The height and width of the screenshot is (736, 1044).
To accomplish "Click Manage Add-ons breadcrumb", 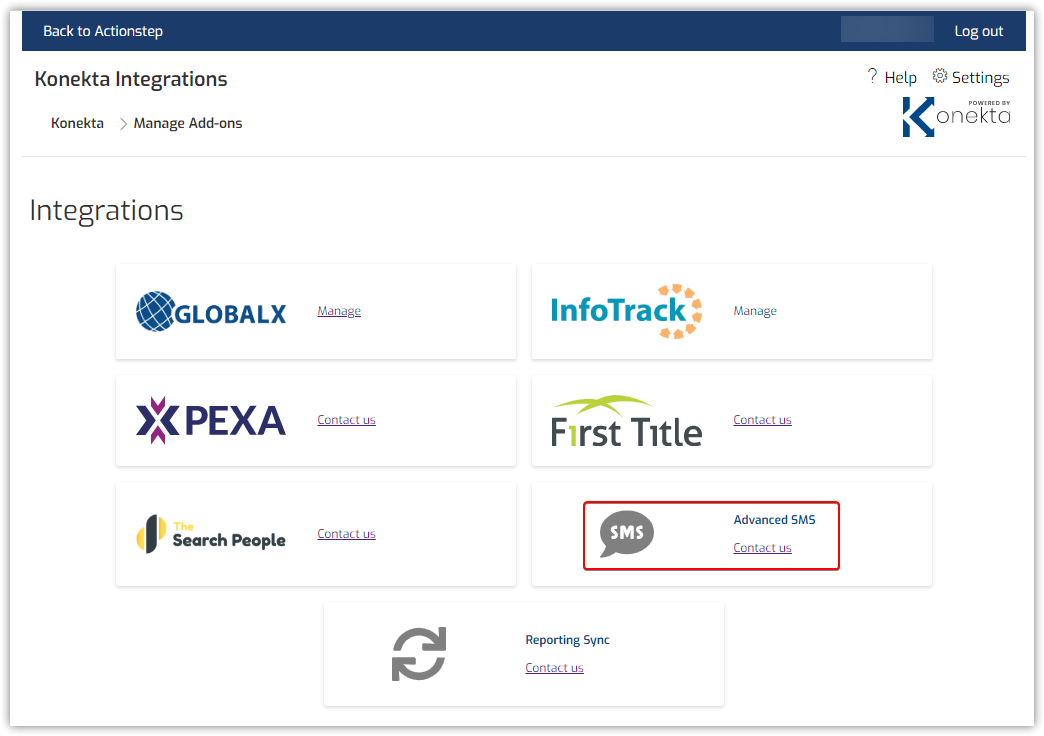I will coord(188,123).
